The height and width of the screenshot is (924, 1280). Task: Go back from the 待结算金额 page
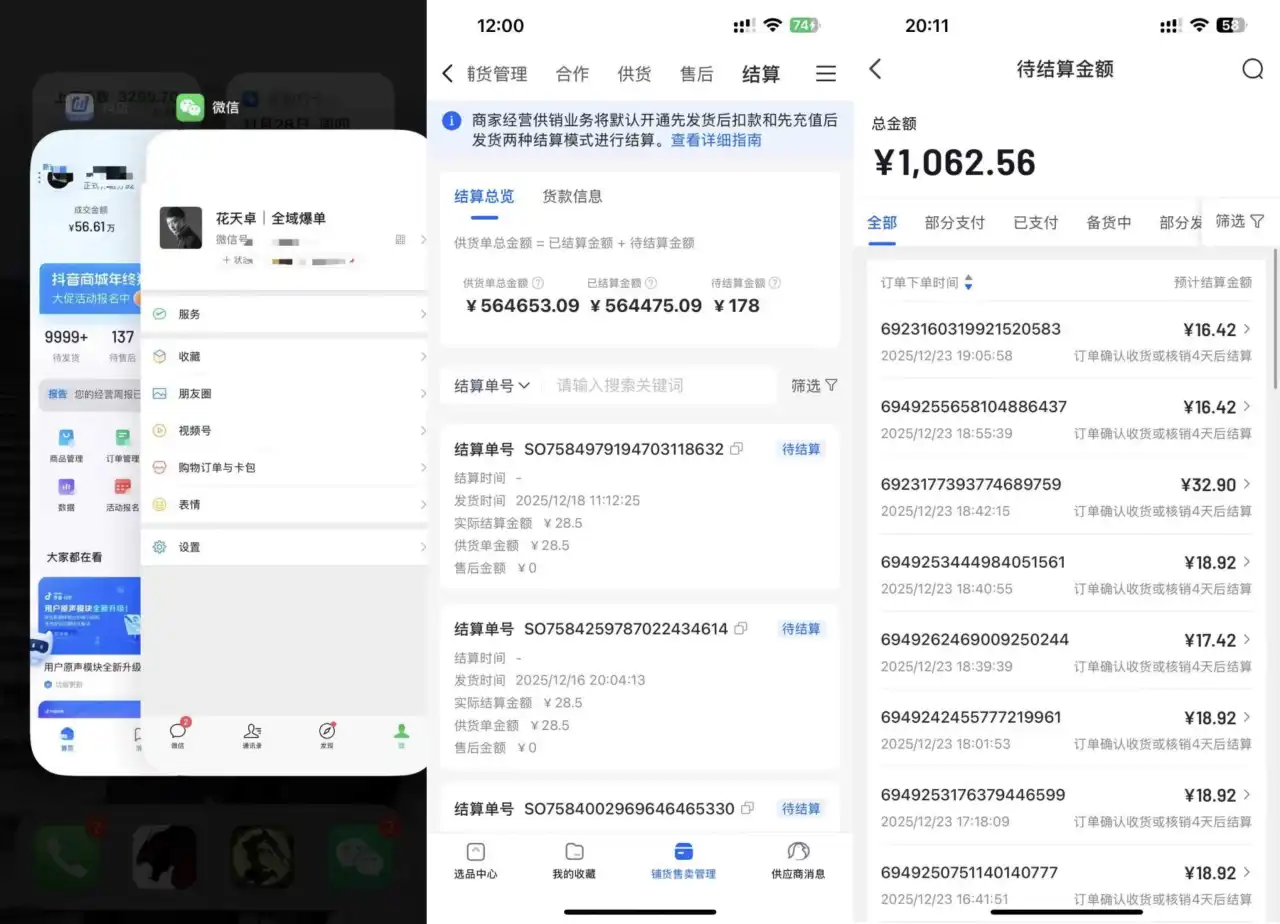point(875,68)
